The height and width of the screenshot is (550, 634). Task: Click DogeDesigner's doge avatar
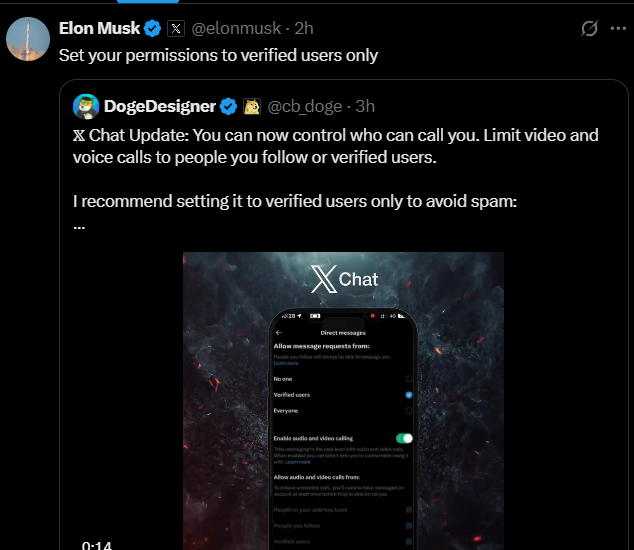pos(86,106)
